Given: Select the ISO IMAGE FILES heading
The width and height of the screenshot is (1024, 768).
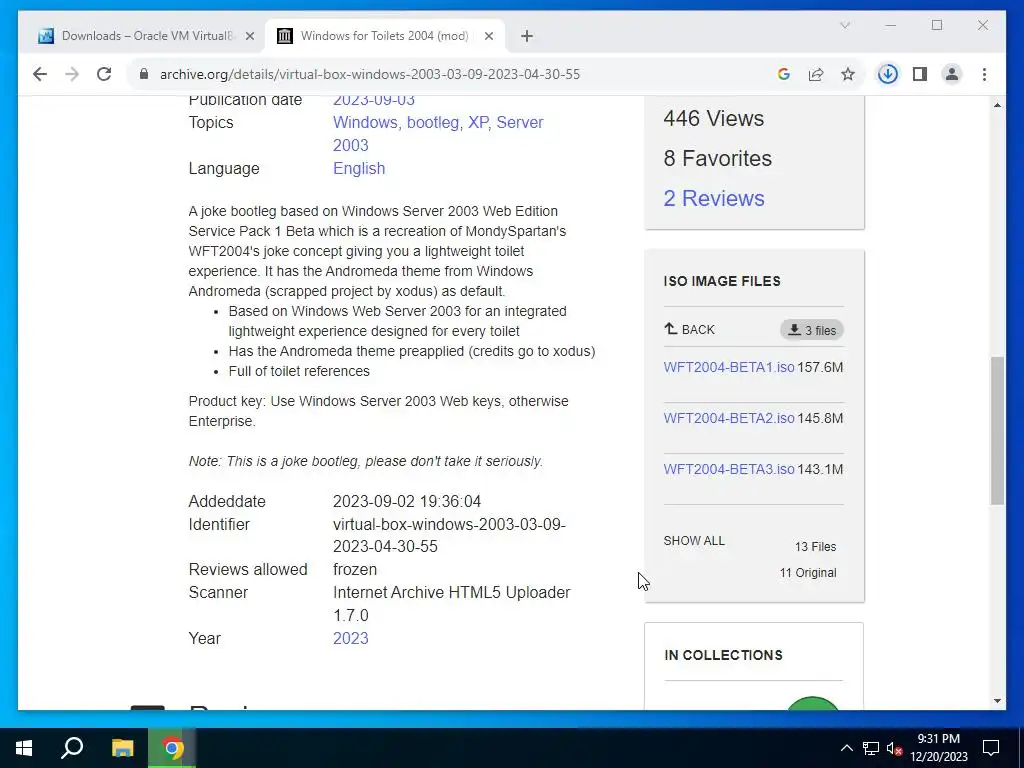Looking at the screenshot, I should (x=722, y=281).
